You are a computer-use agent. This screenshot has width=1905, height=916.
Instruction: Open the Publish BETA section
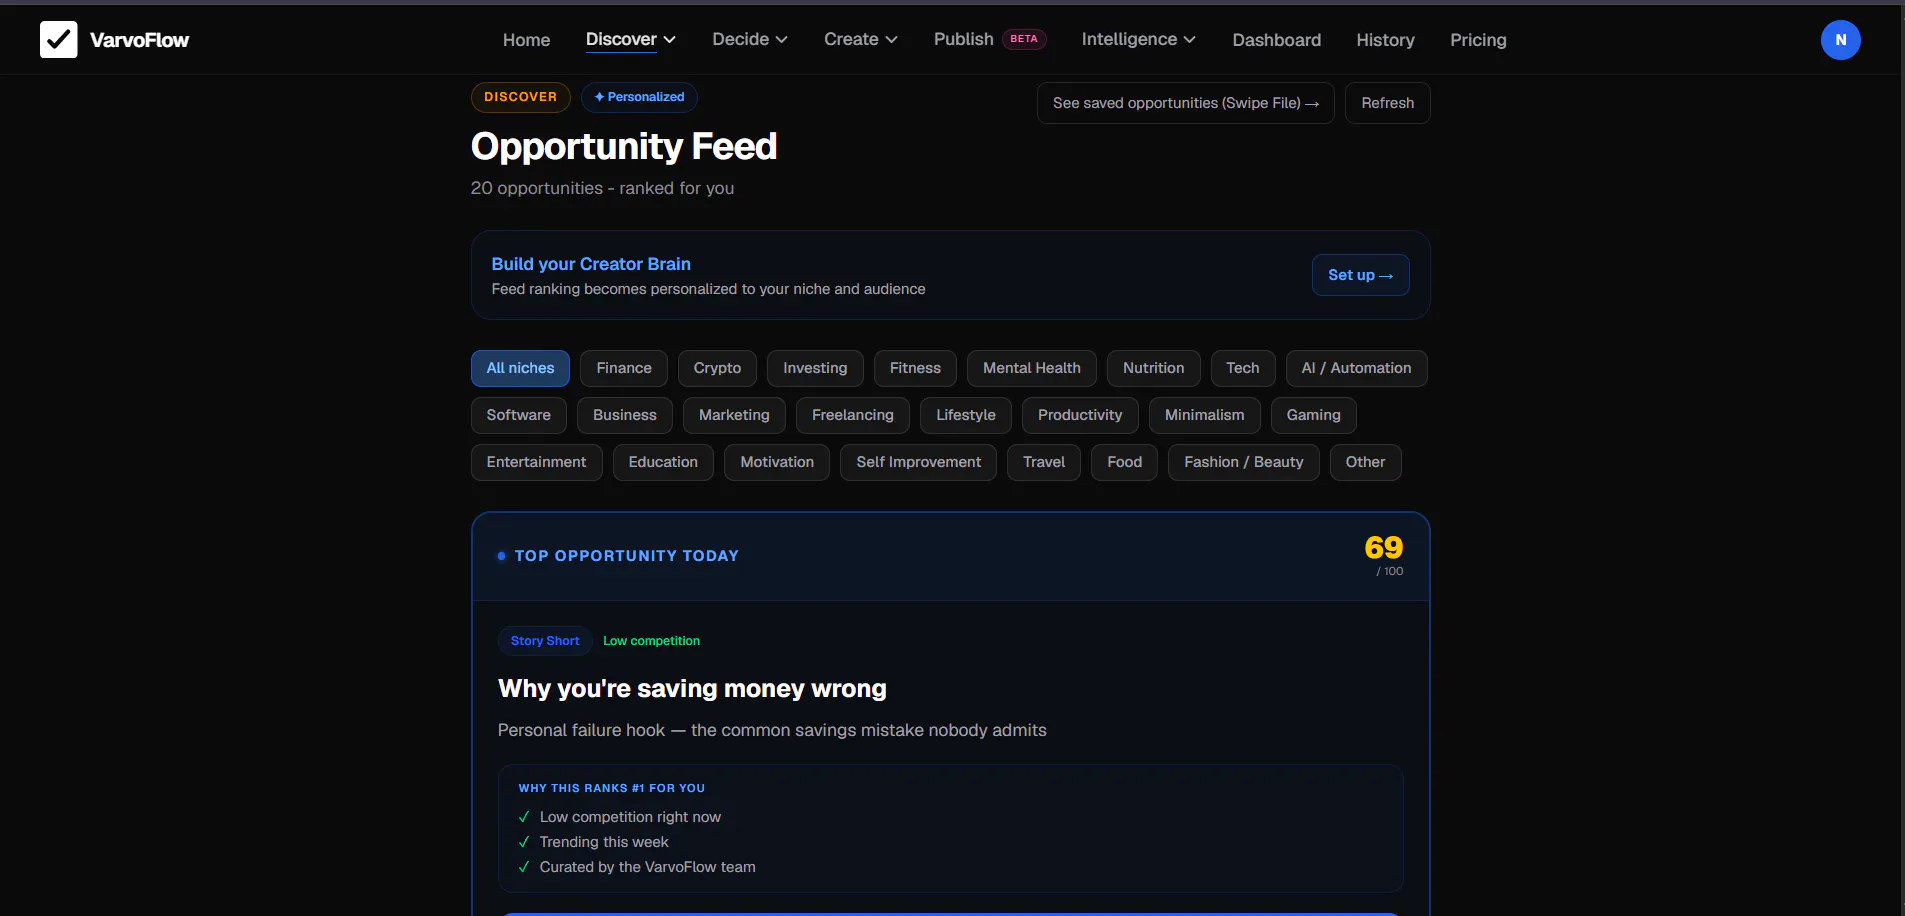(x=989, y=39)
